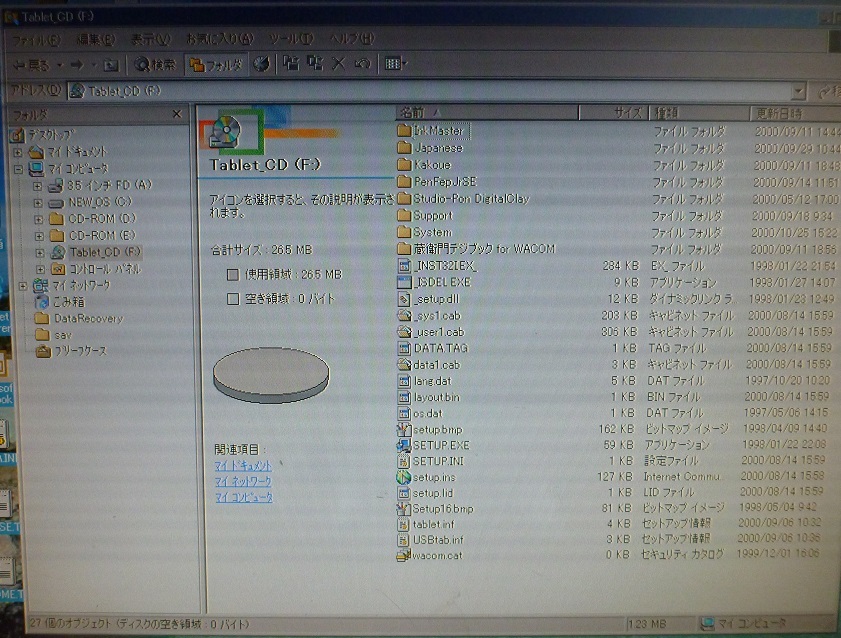Select the SETUP.INI file icon

coord(403,461)
